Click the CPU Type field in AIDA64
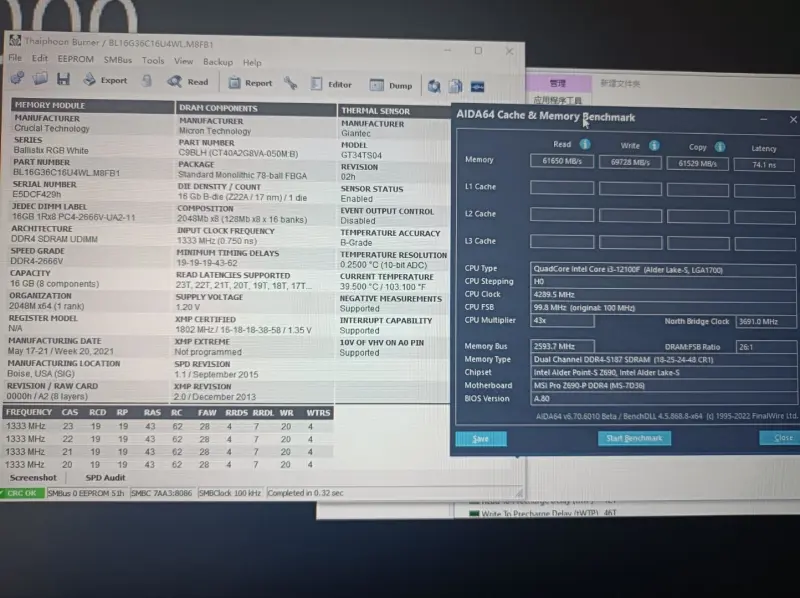Screen dimensions: 800x598 663,270
